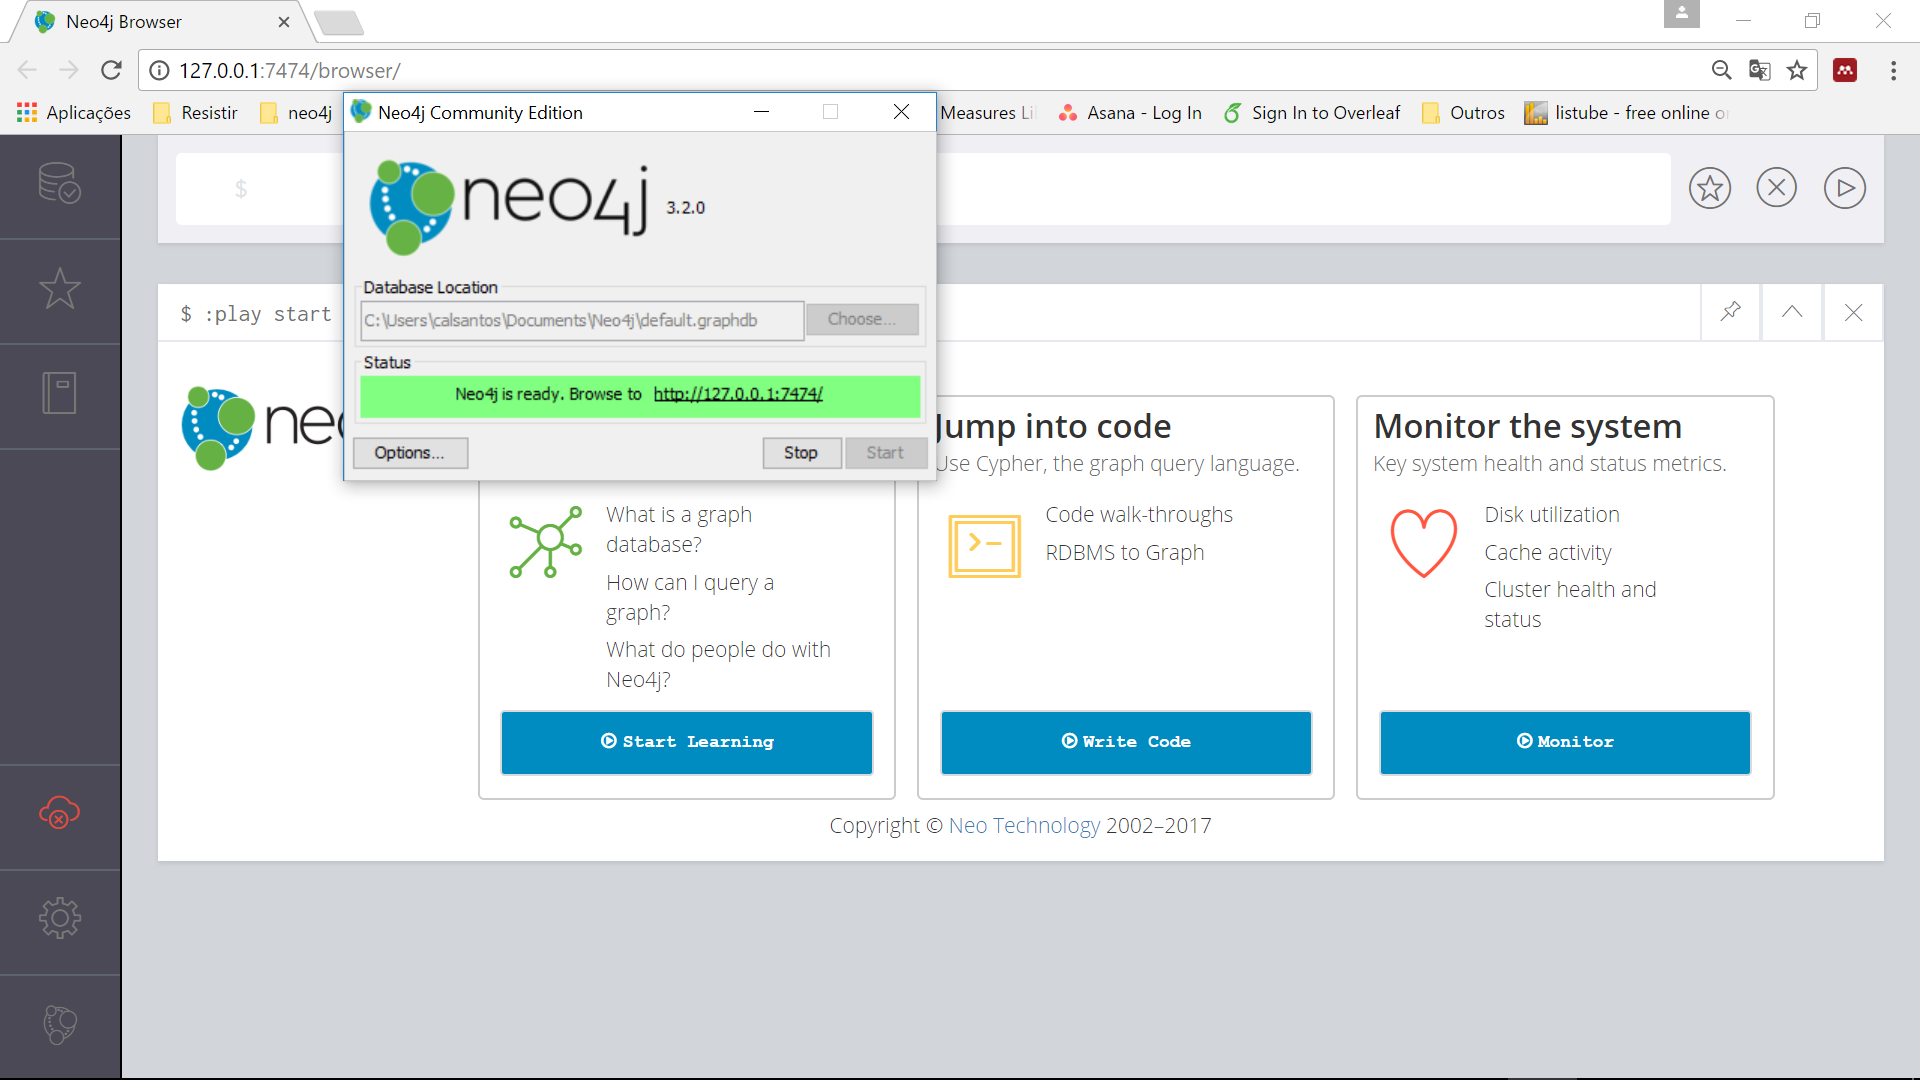The image size is (1920, 1080).
Task: Clear the editor with the circled X icon
Action: click(x=1777, y=187)
